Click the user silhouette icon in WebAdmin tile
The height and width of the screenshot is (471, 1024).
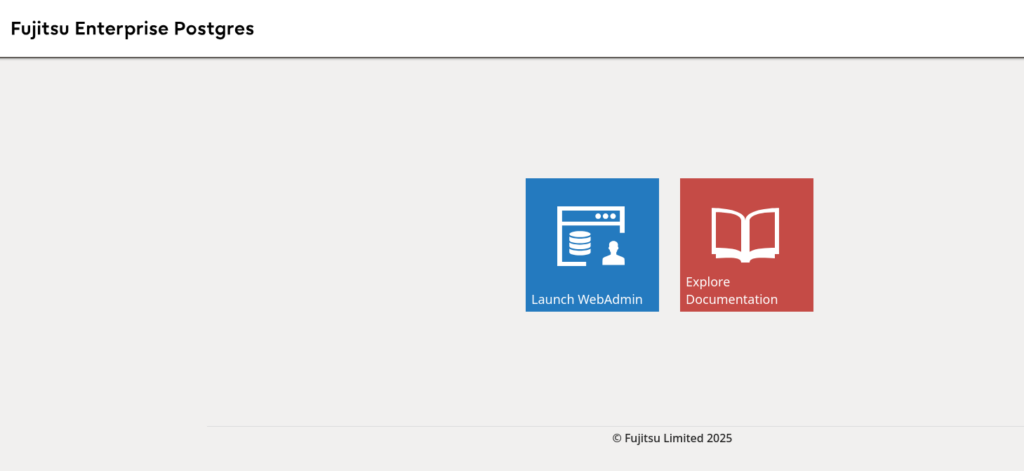(x=613, y=254)
